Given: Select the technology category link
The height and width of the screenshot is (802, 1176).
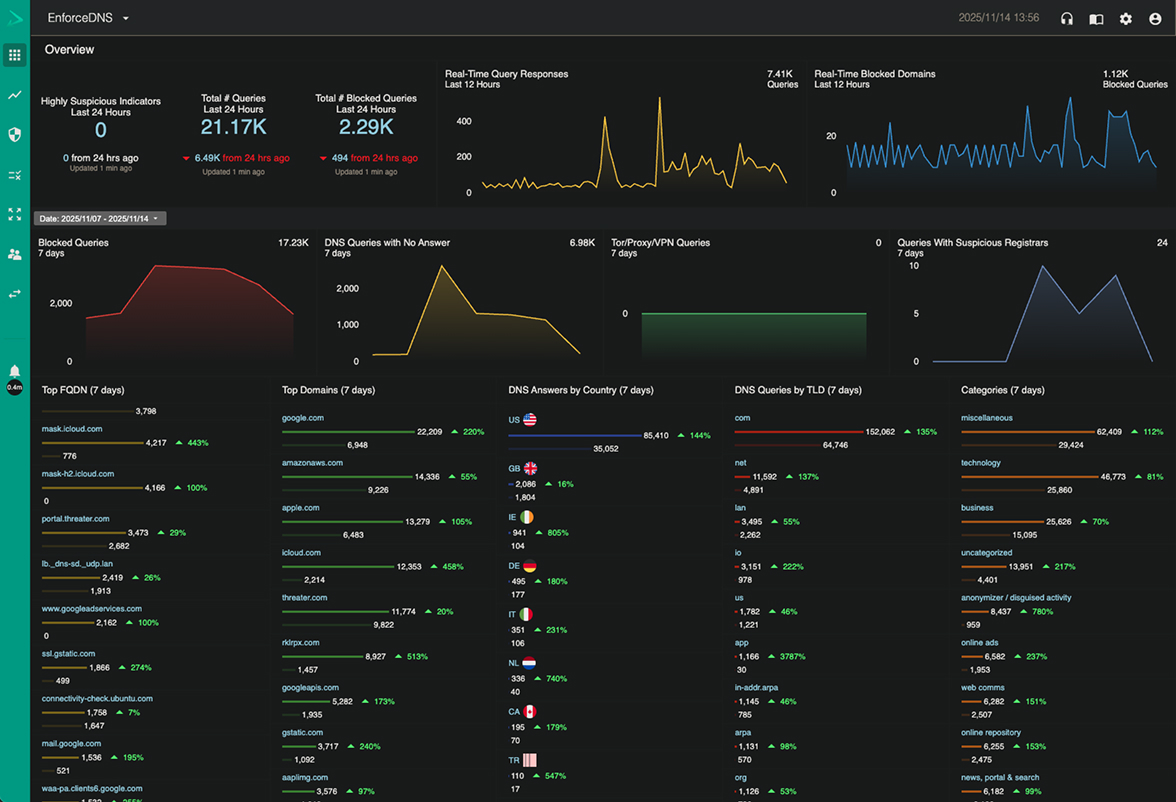Looking at the screenshot, I should point(980,463).
